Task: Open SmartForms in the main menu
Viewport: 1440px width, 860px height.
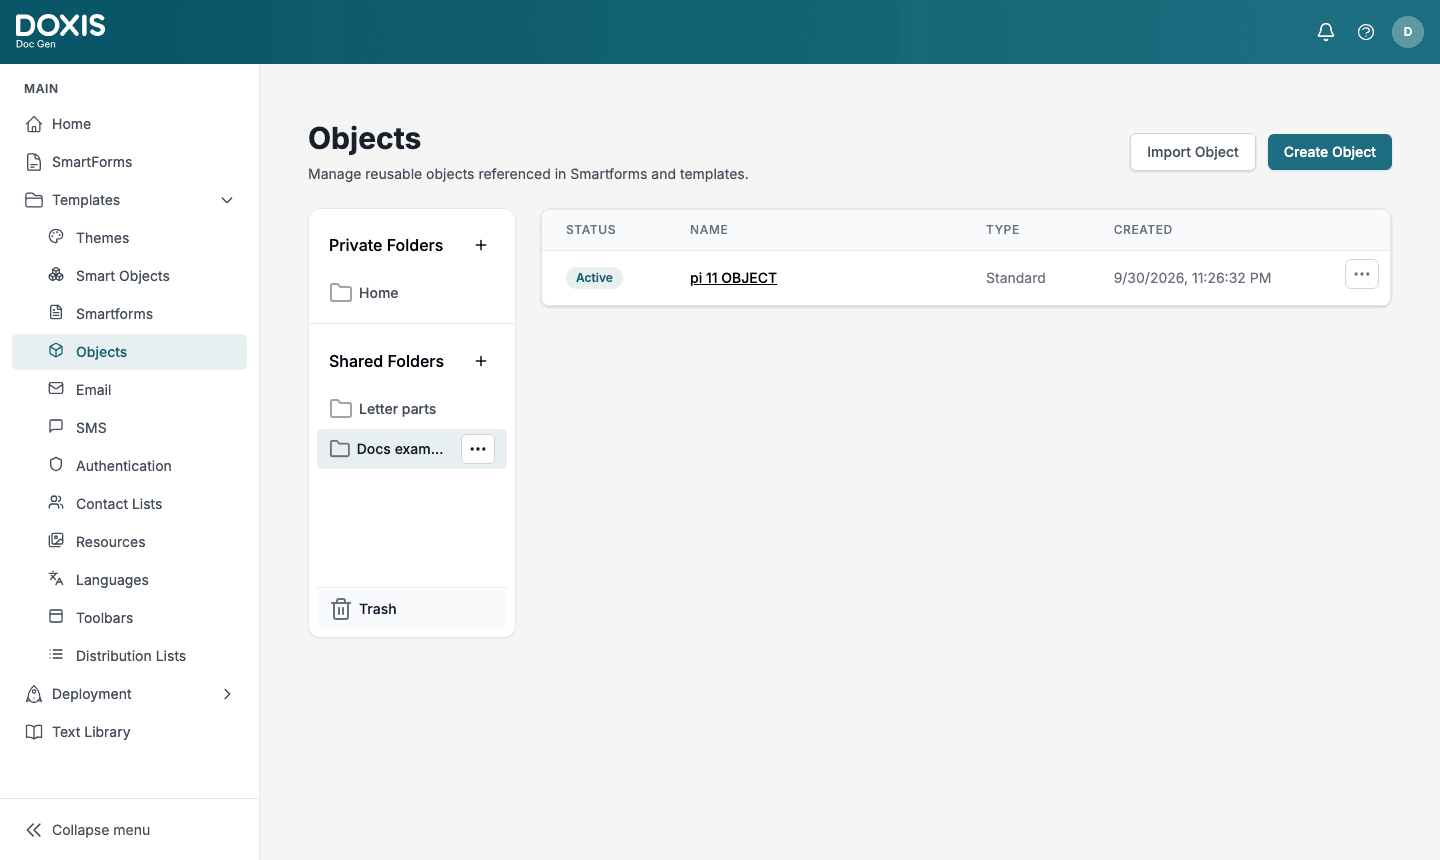Action: (130, 162)
